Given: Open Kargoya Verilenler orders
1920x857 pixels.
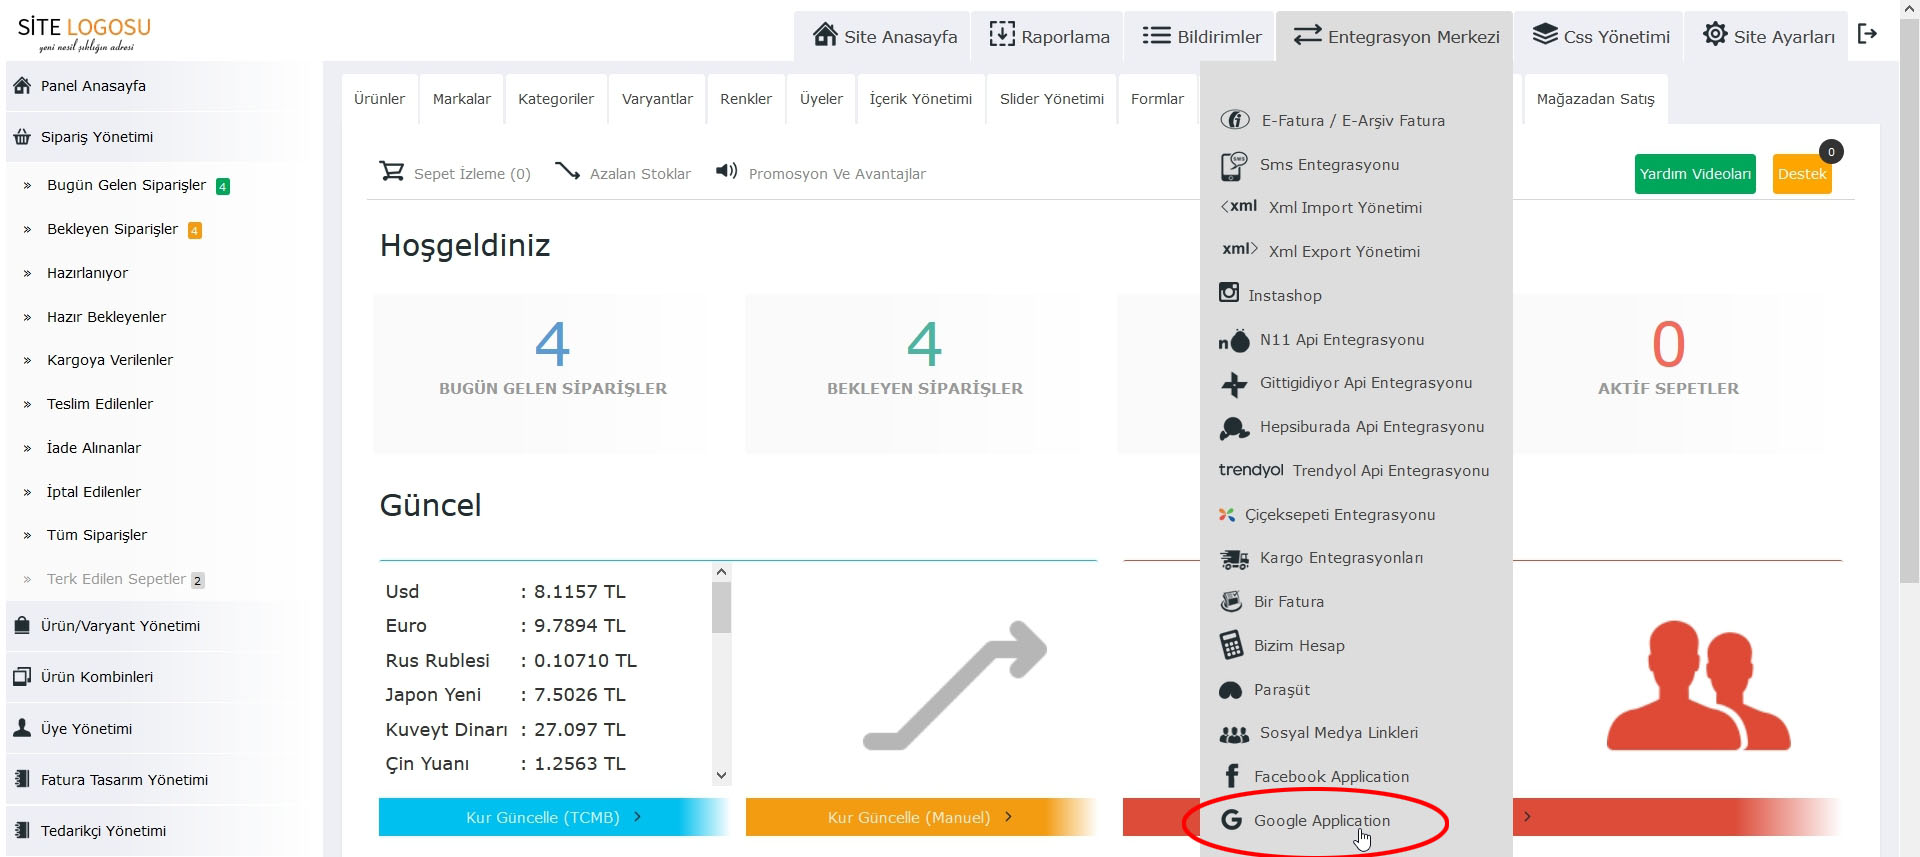Looking at the screenshot, I should (x=110, y=360).
